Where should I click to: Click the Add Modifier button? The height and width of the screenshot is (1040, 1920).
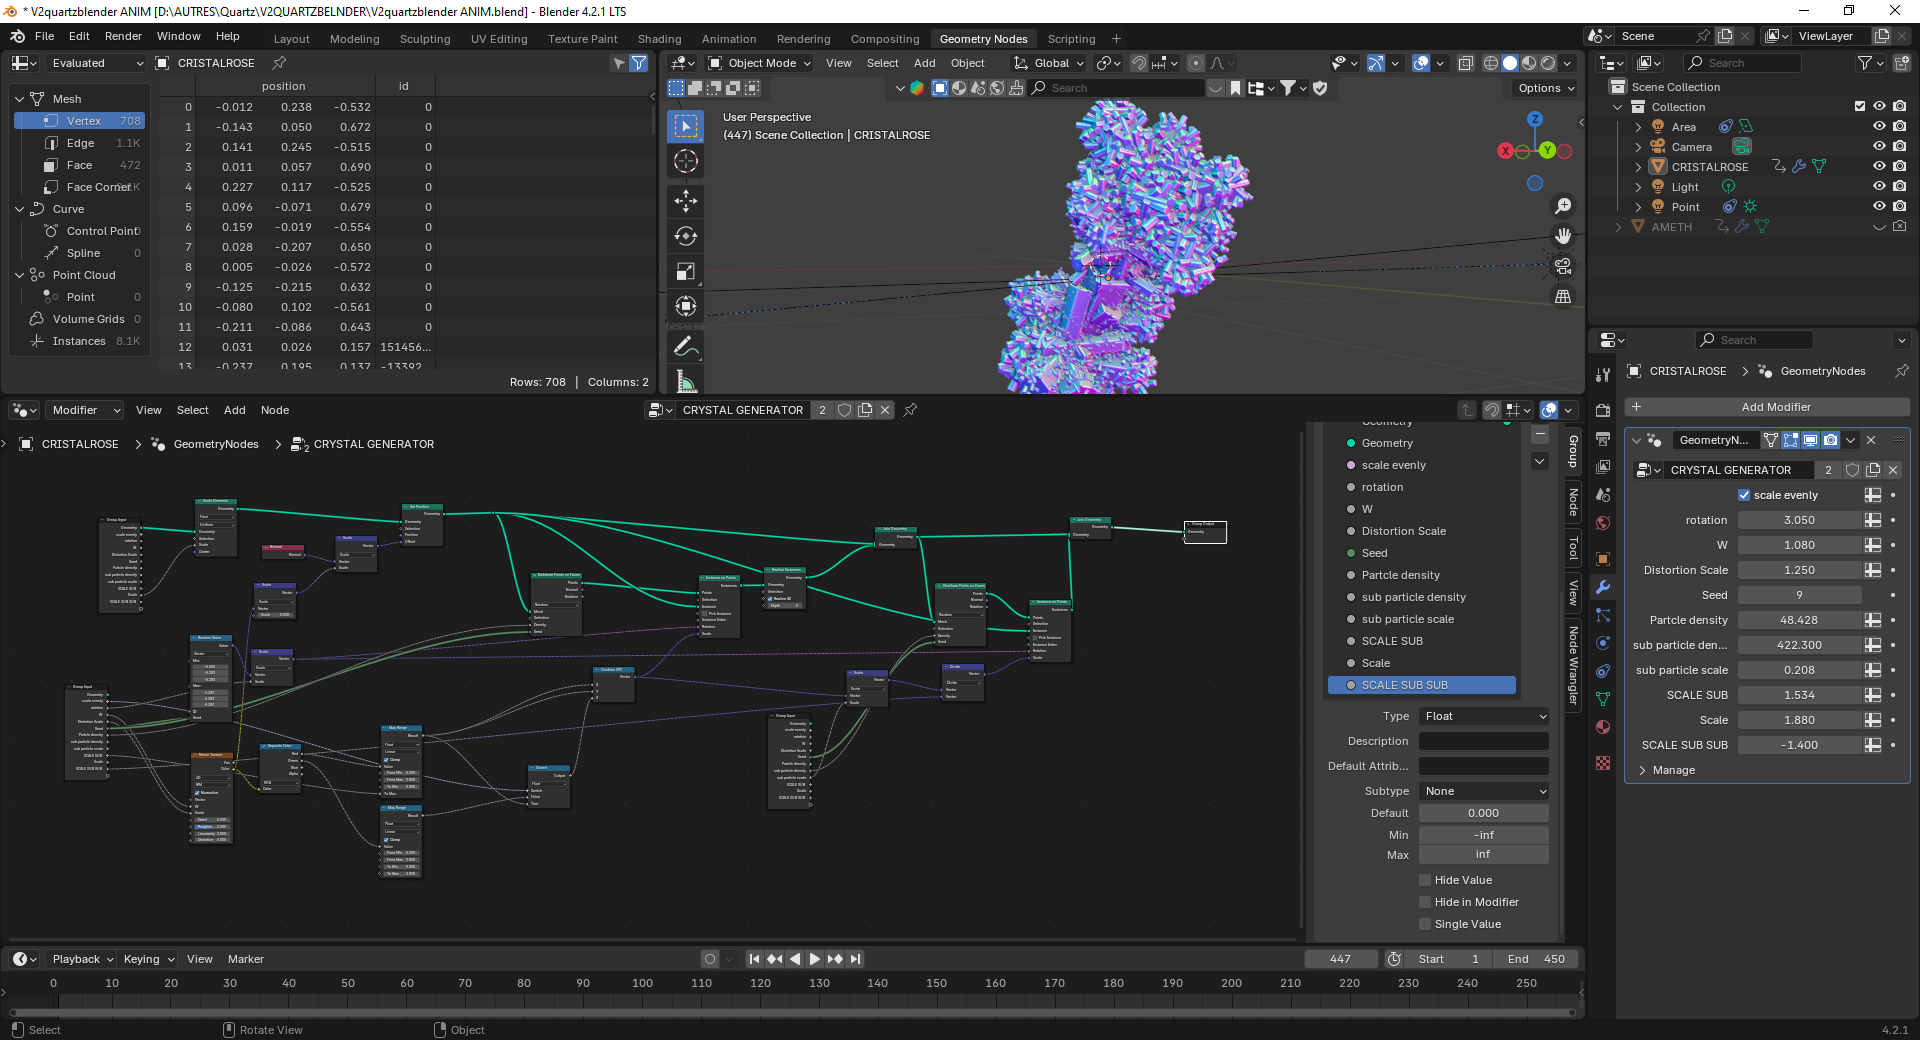(x=1767, y=407)
